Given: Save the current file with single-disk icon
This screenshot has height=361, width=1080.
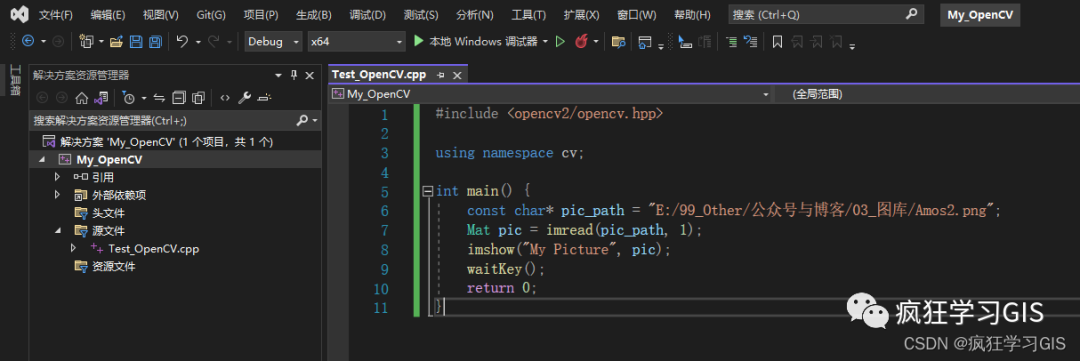Looking at the screenshot, I should 136,41.
